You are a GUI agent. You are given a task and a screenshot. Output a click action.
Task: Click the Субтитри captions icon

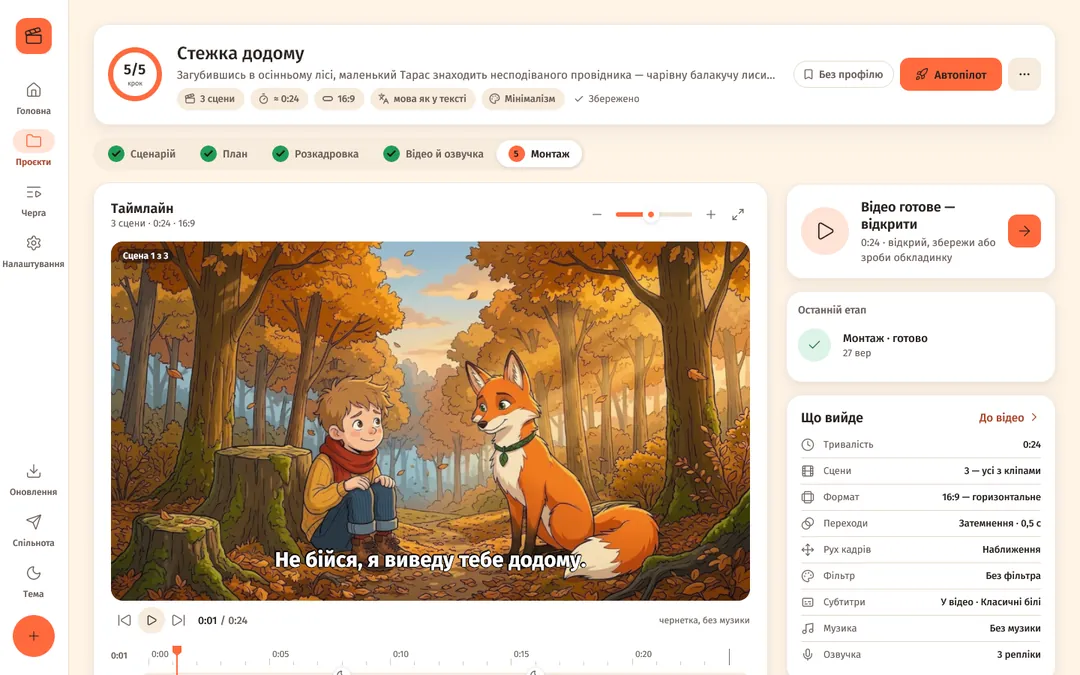coord(808,601)
